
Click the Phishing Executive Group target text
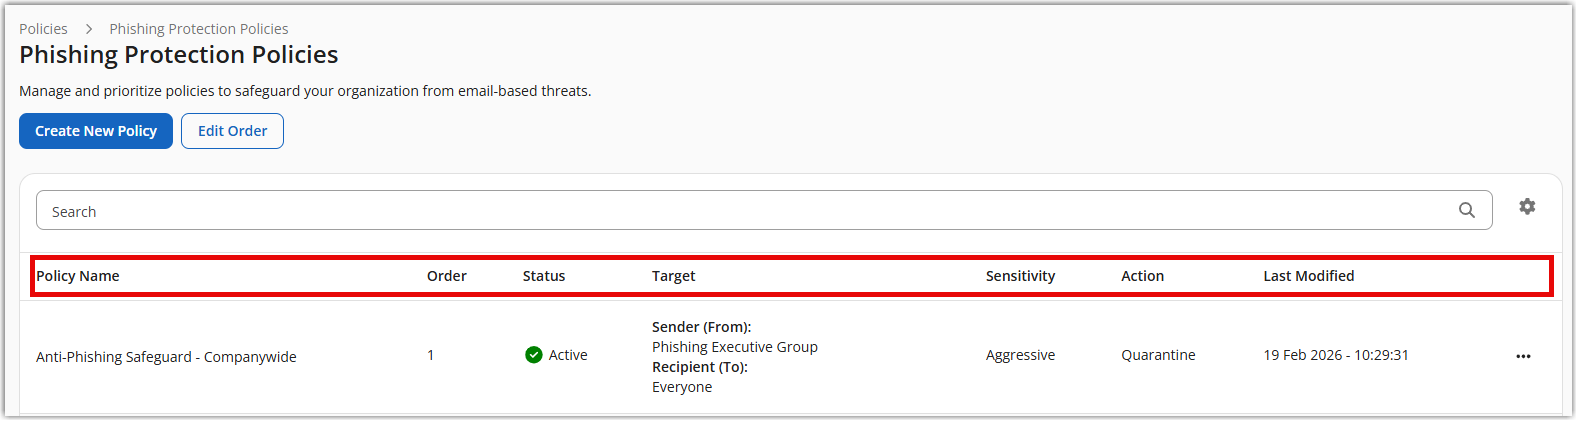coord(734,347)
